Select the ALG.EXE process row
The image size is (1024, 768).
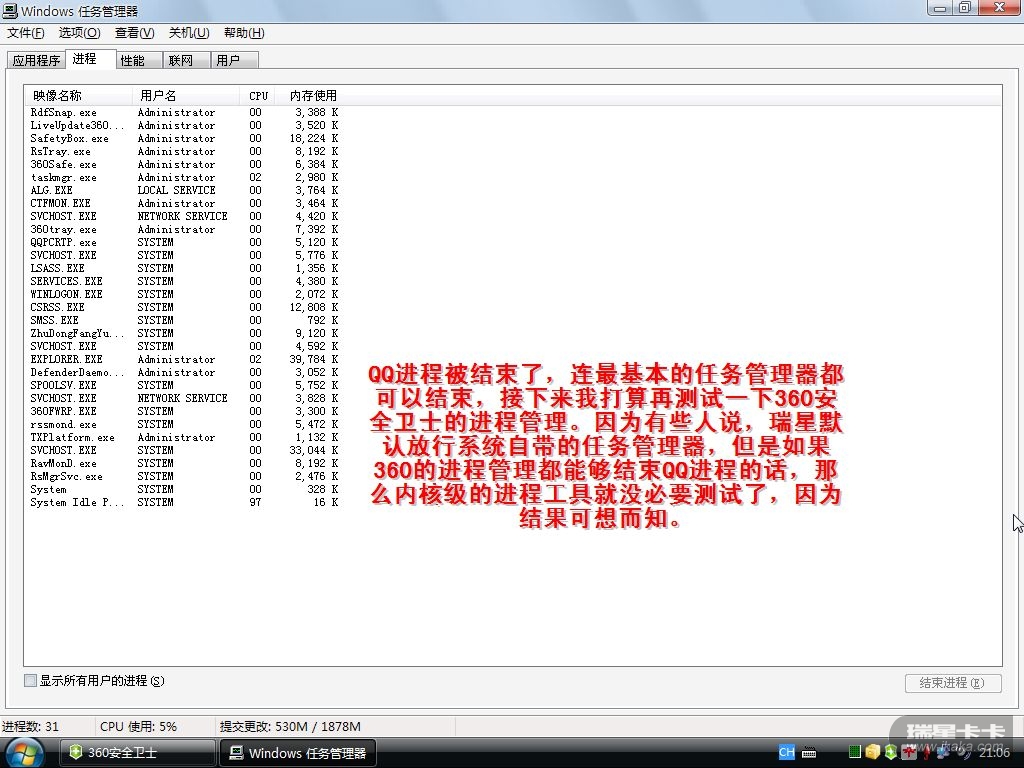point(184,190)
